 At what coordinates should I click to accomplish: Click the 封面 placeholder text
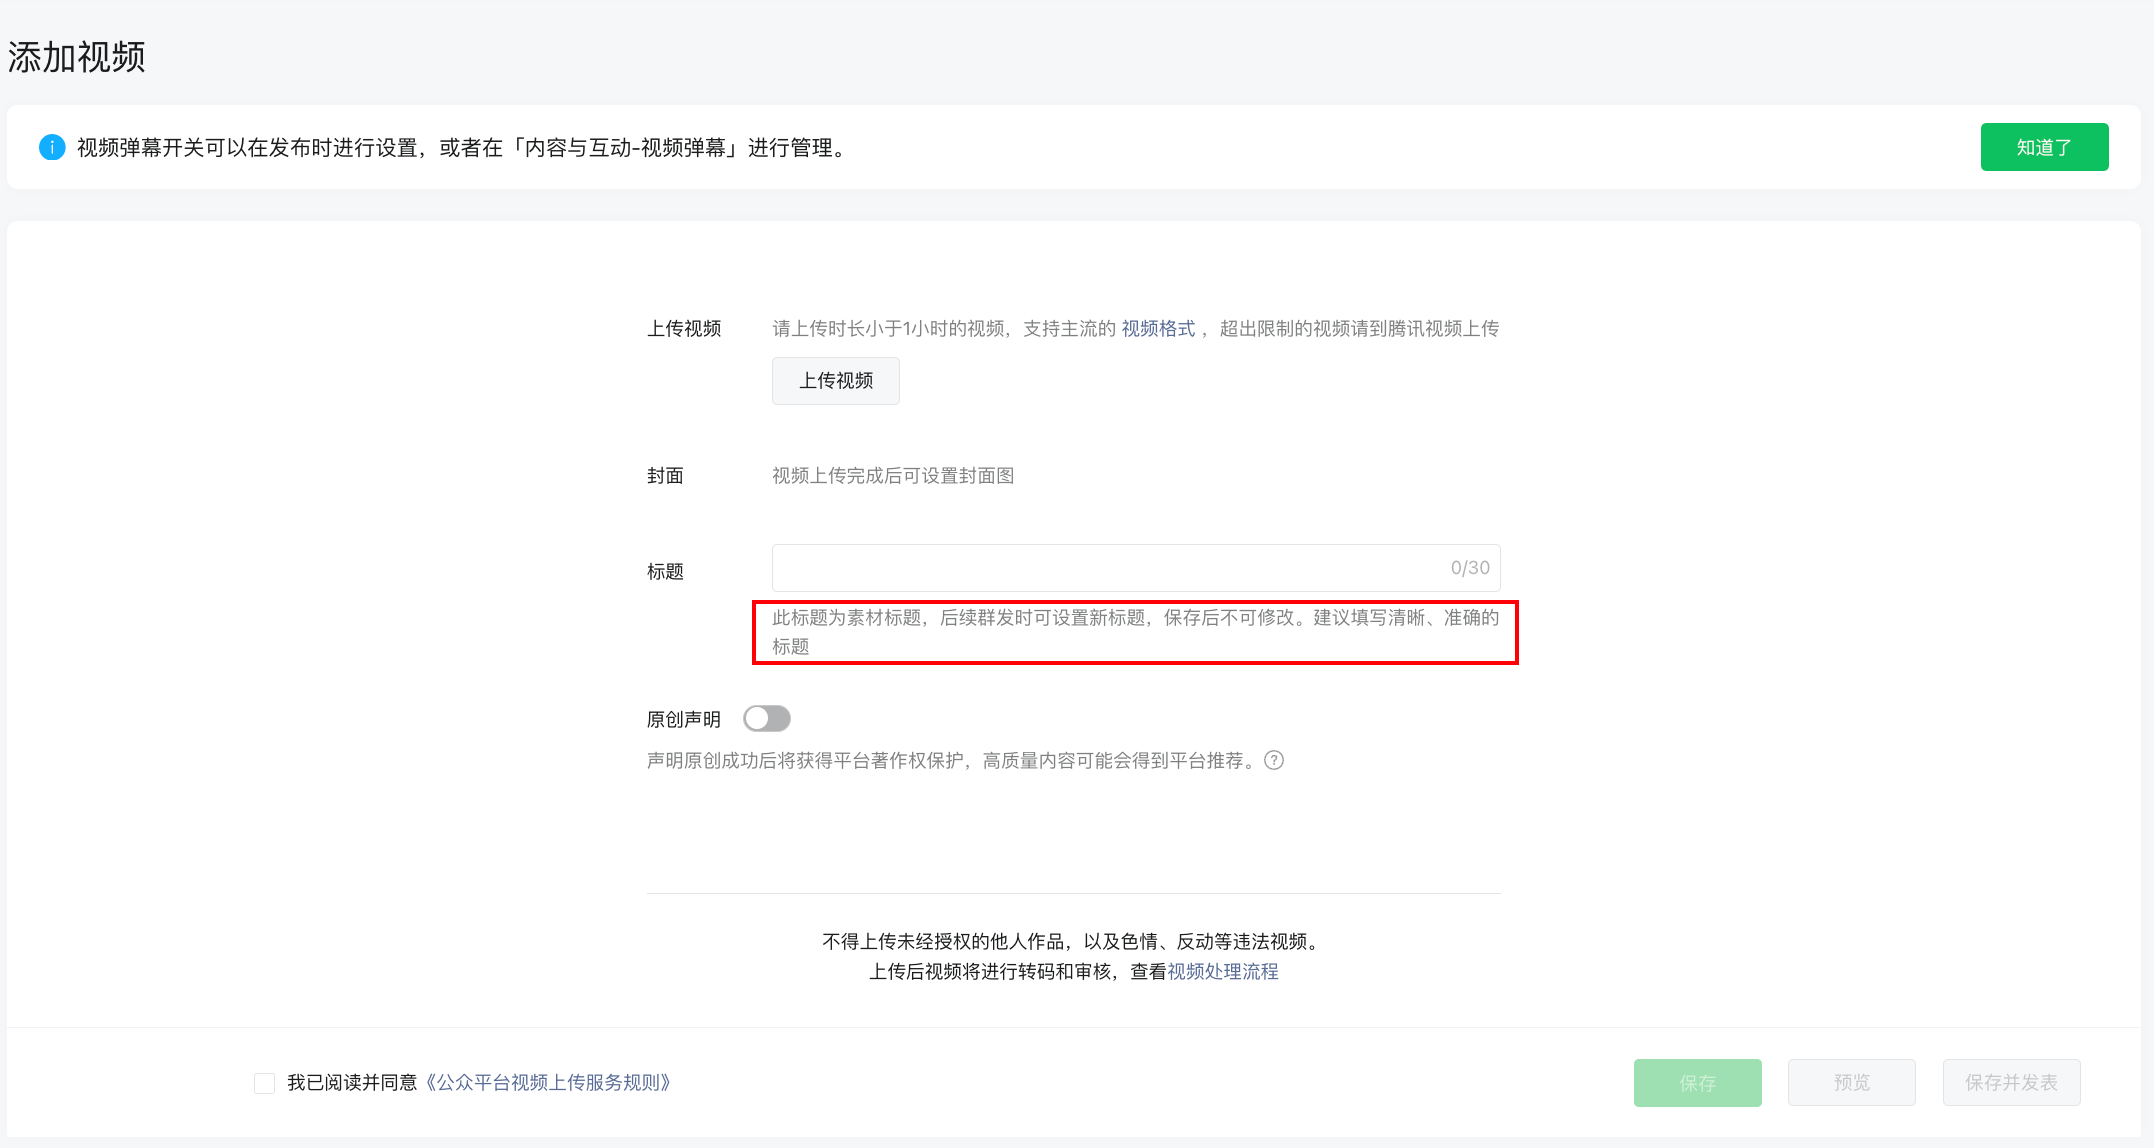893,476
